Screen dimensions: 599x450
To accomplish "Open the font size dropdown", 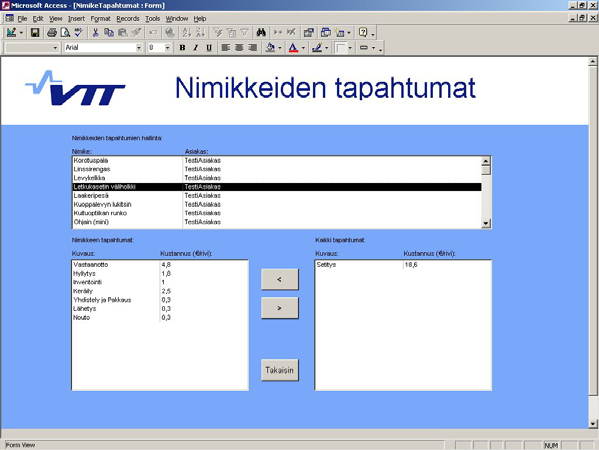I will (x=167, y=48).
